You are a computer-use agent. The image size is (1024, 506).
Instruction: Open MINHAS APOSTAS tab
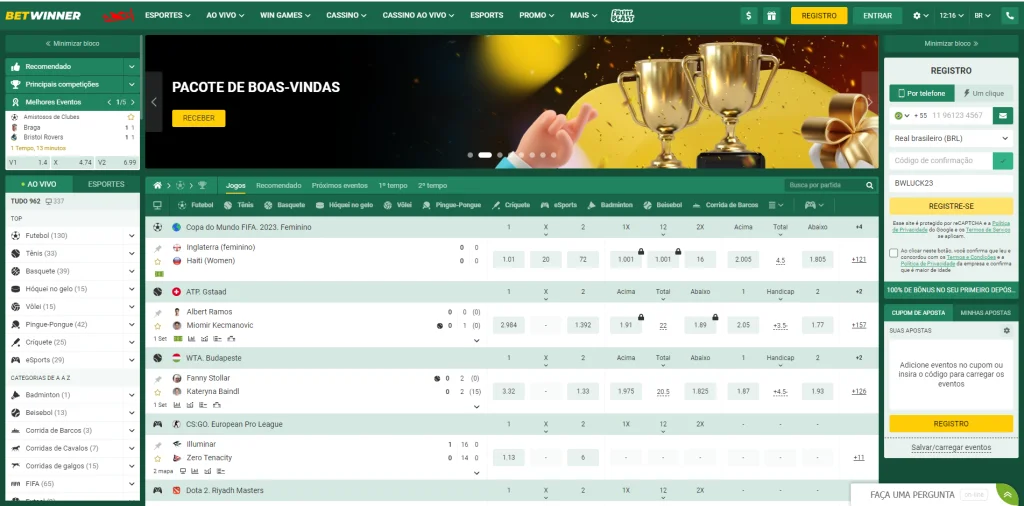click(985, 313)
